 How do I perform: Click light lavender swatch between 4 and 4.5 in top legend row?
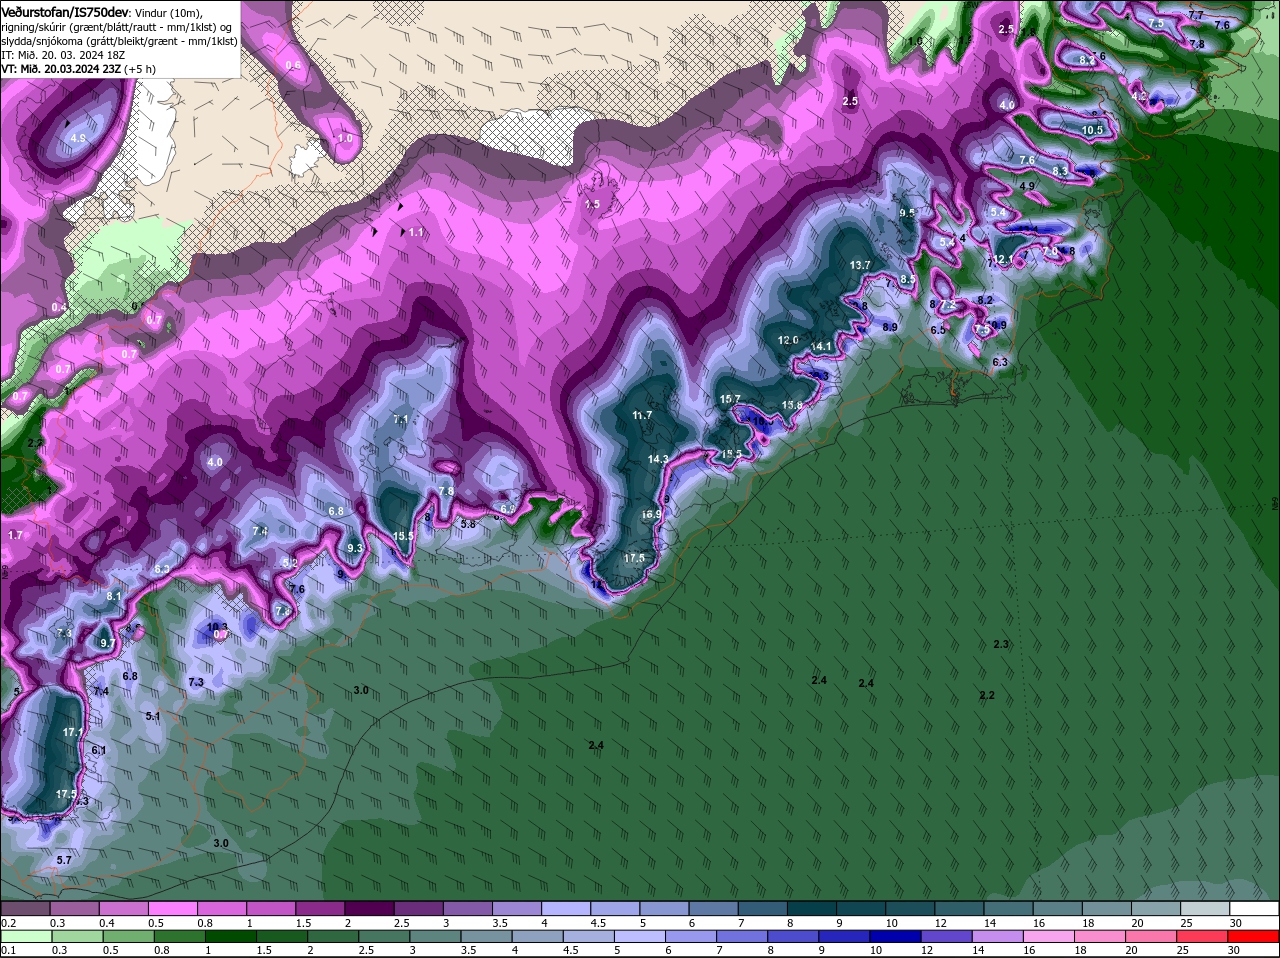[566, 908]
